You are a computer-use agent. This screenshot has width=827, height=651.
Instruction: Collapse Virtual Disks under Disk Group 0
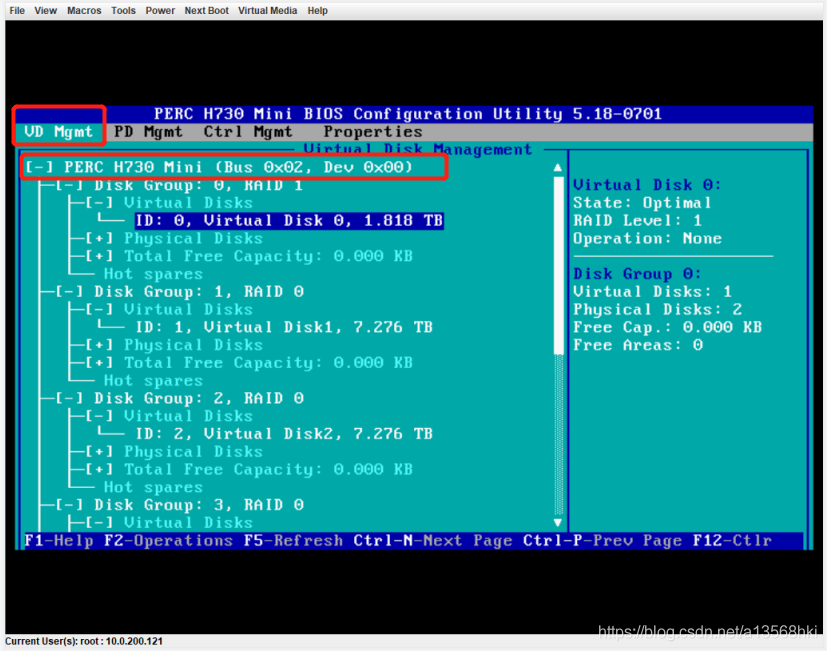point(99,203)
